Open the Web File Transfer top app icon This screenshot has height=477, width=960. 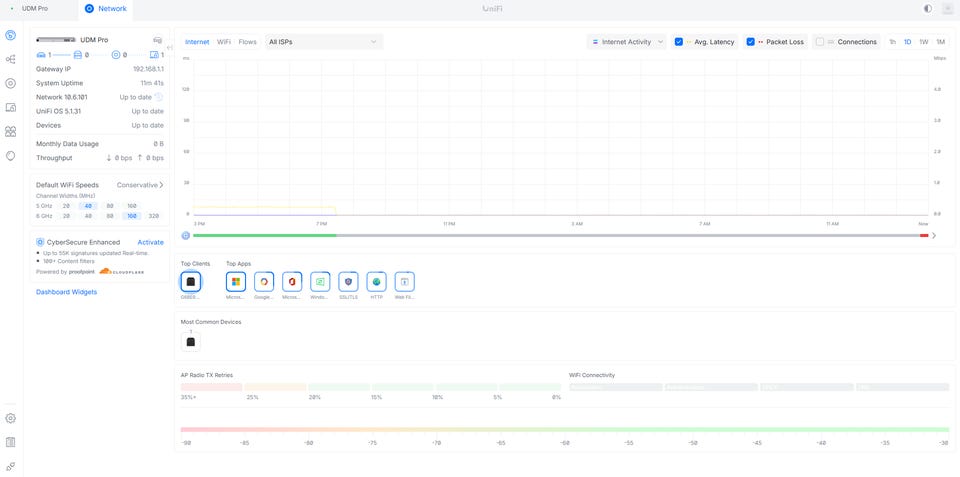tap(405, 282)
